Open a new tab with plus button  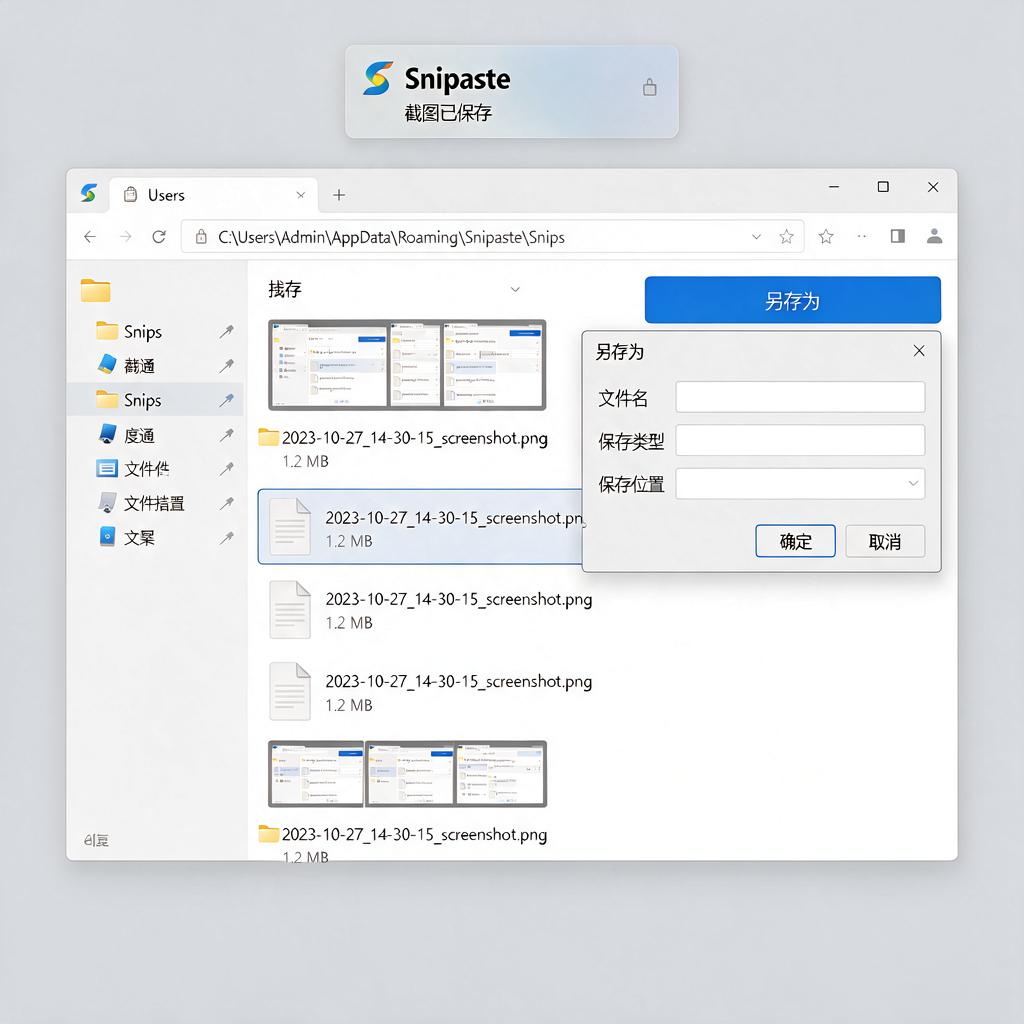pyautogui.click(x=339, y=195)
